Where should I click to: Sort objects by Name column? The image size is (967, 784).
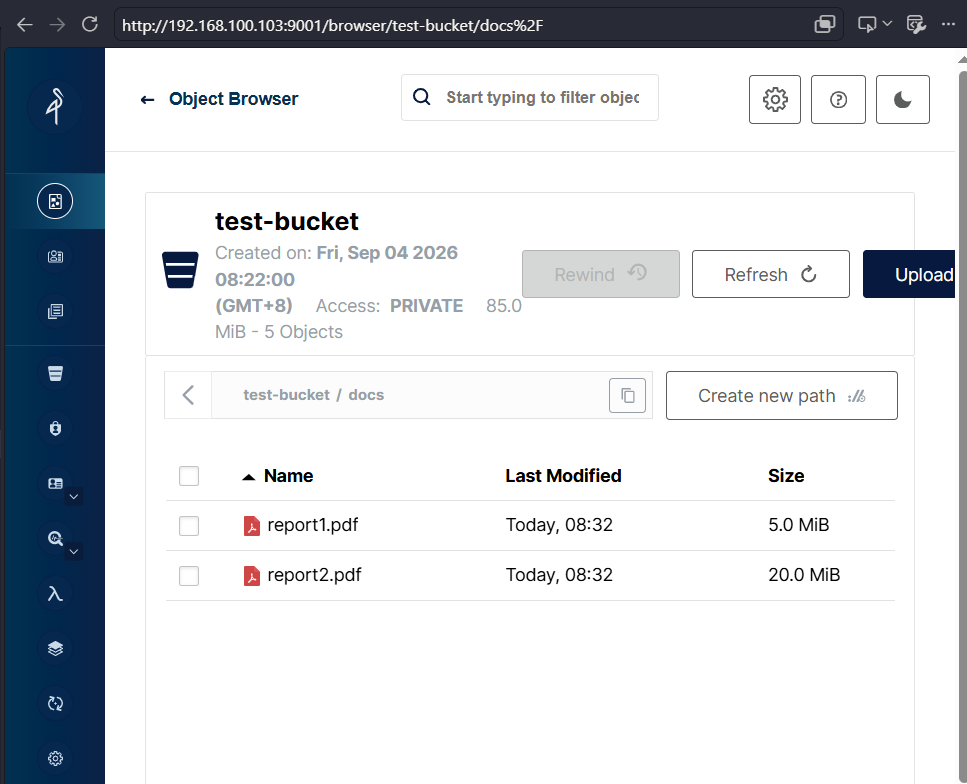tap(288, 476)
